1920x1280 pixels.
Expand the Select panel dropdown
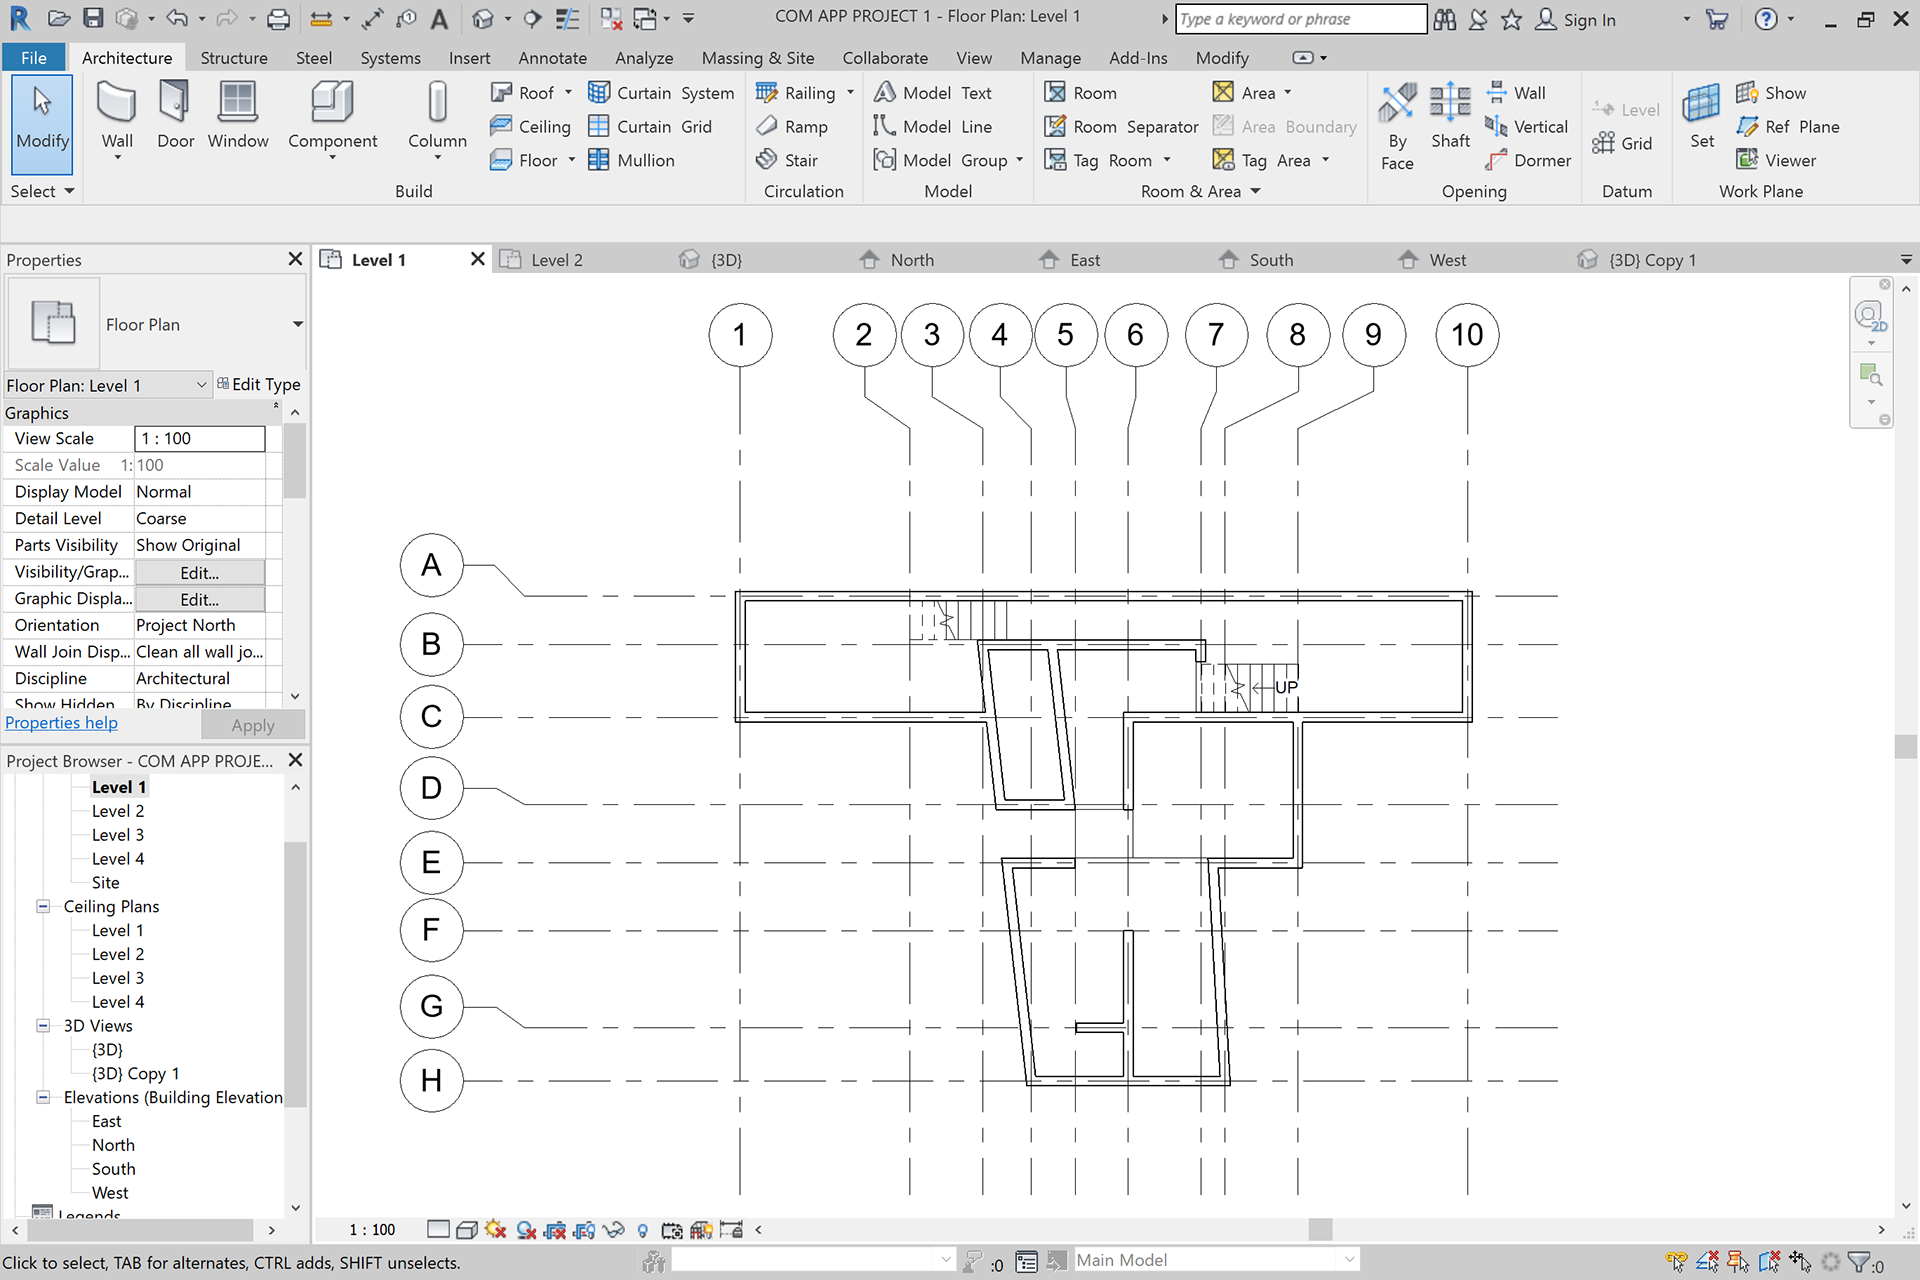pos(42,191)
